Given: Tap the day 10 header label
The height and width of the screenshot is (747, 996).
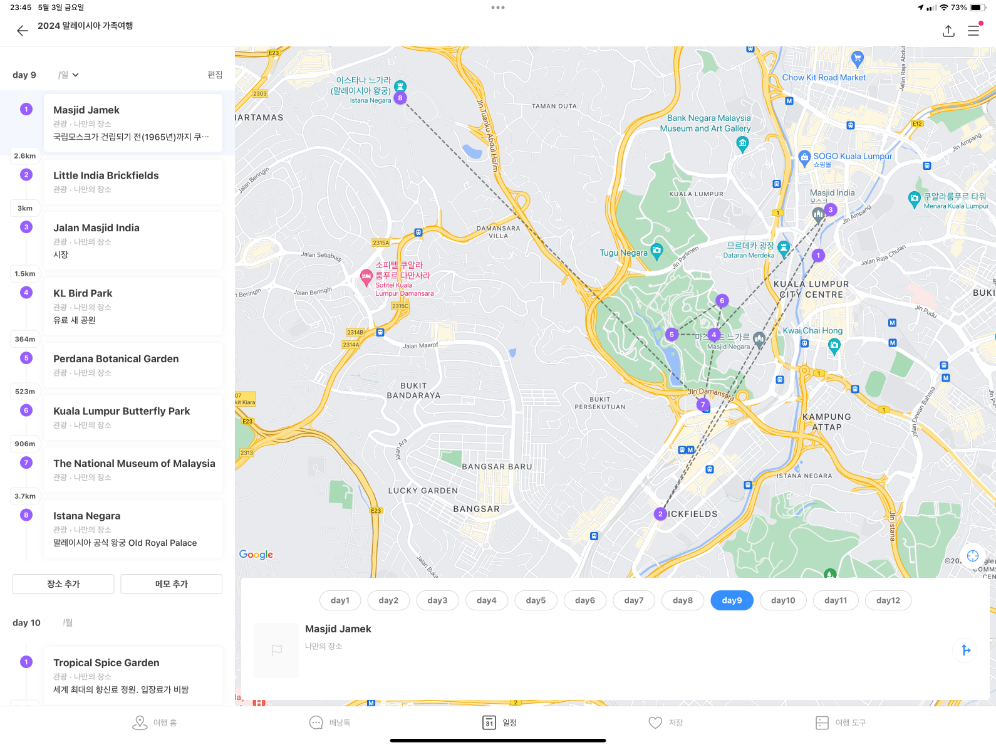Looking at the screenshot, I should tap(27, 622).
